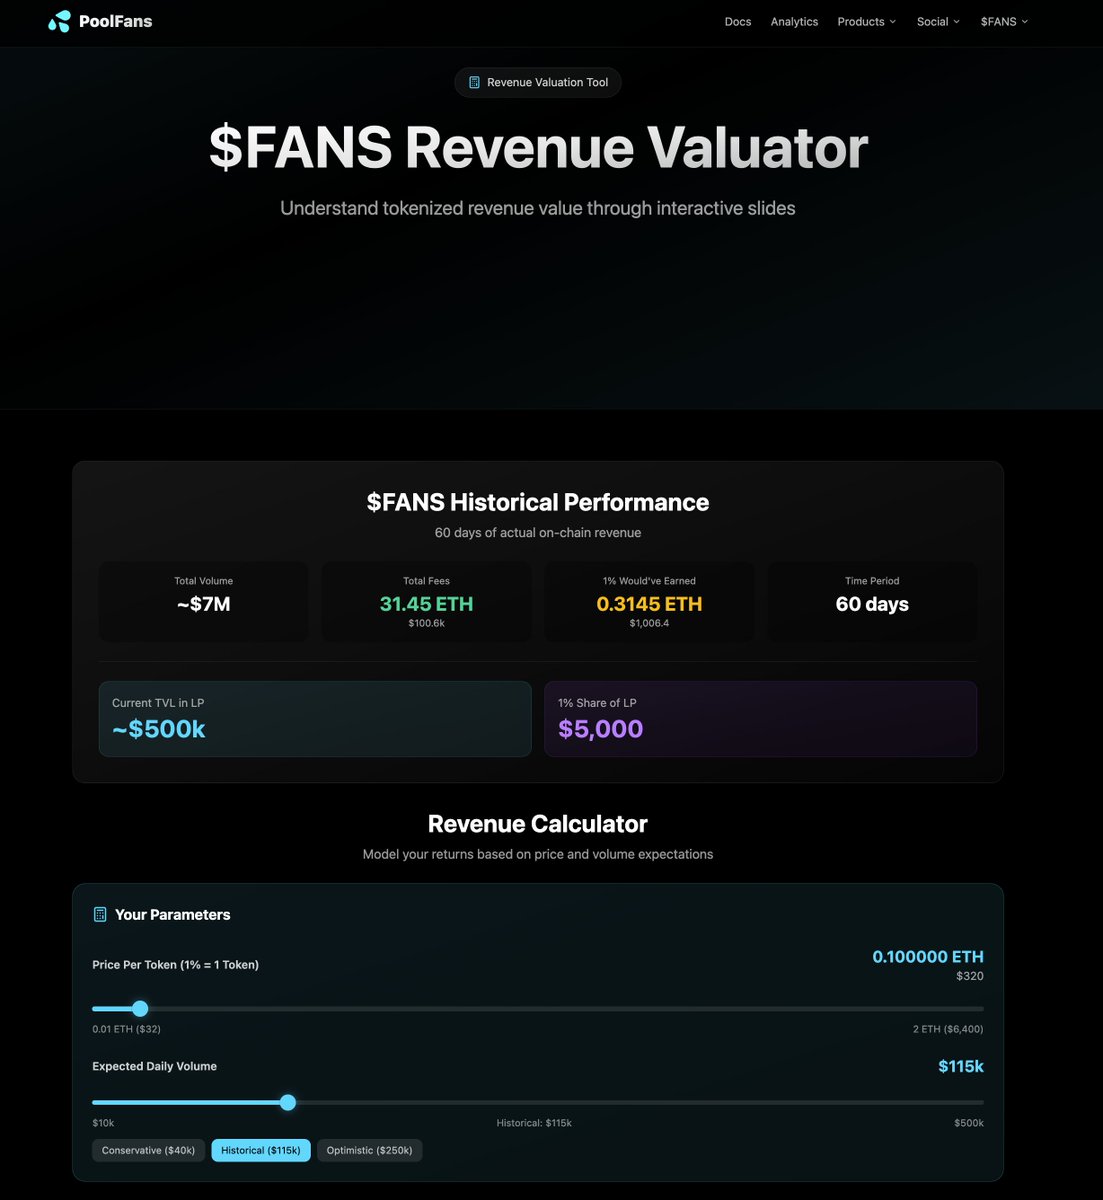Viewport: 1103px width, 1200px height.
Task: Click the Revenue Valuation Tool badge
Action: (x=538, y=82)
